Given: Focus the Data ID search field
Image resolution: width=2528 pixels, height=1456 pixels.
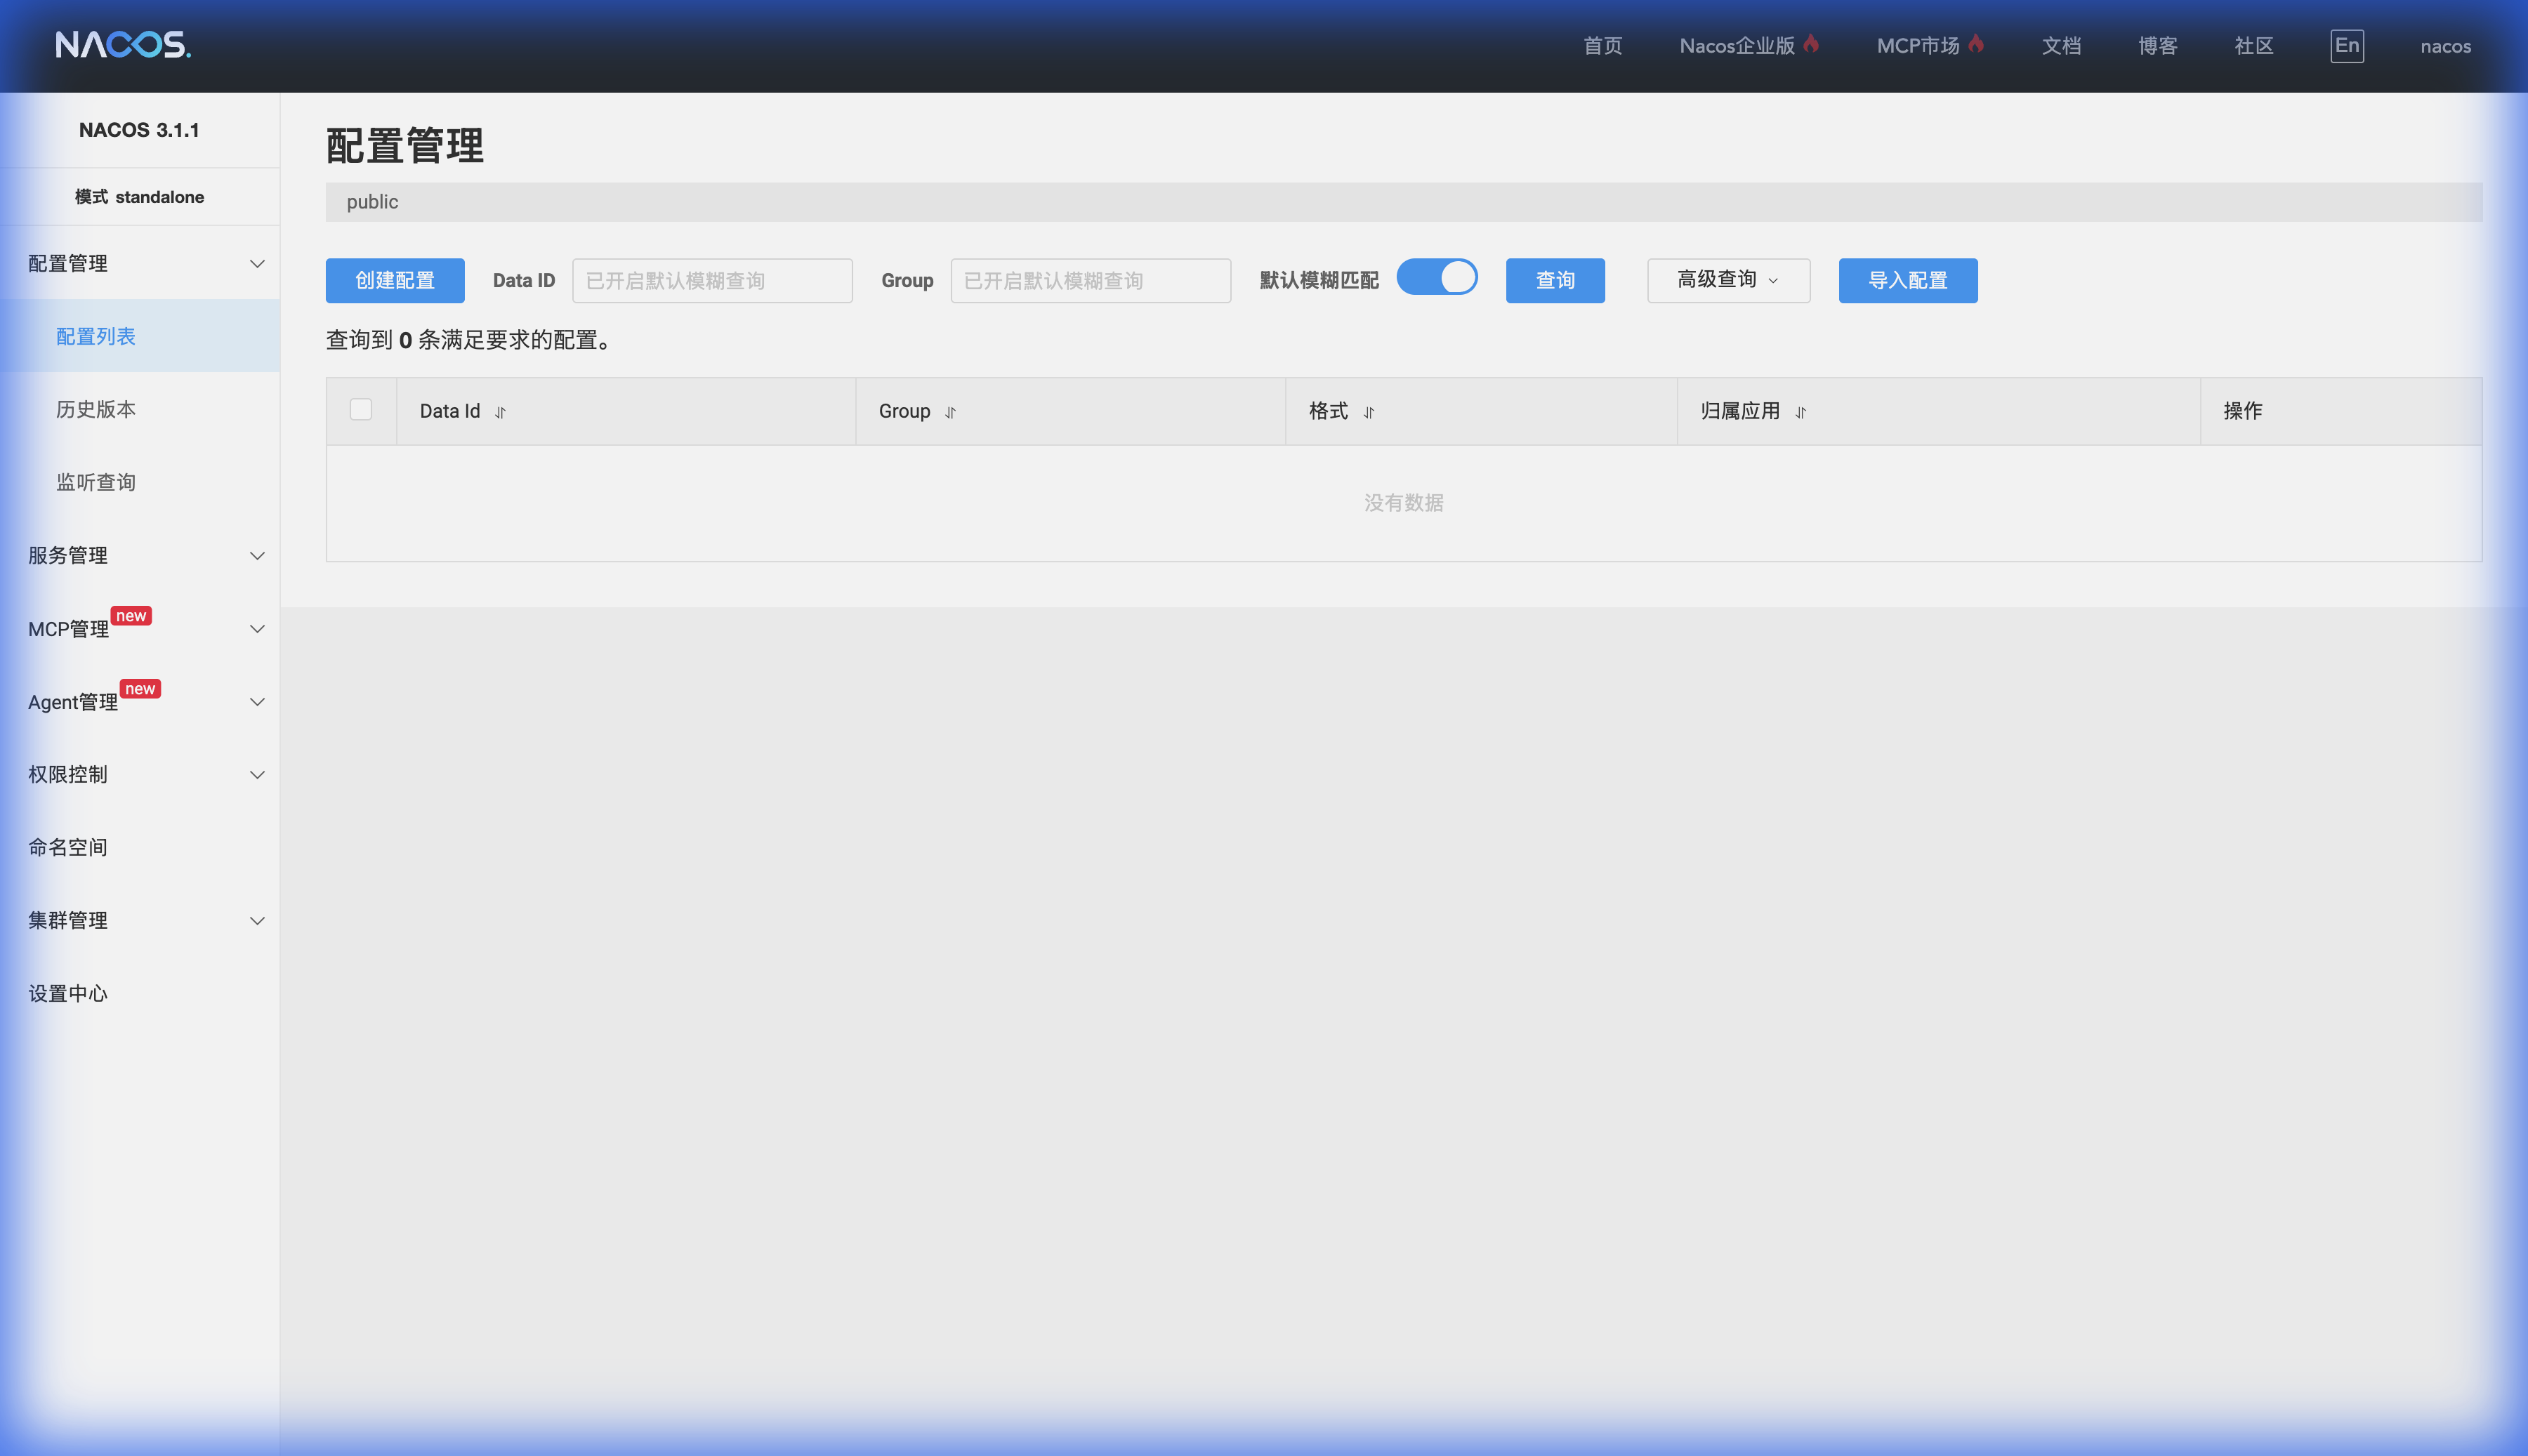Looking at the screenshot, I should [x=712, y=281].
